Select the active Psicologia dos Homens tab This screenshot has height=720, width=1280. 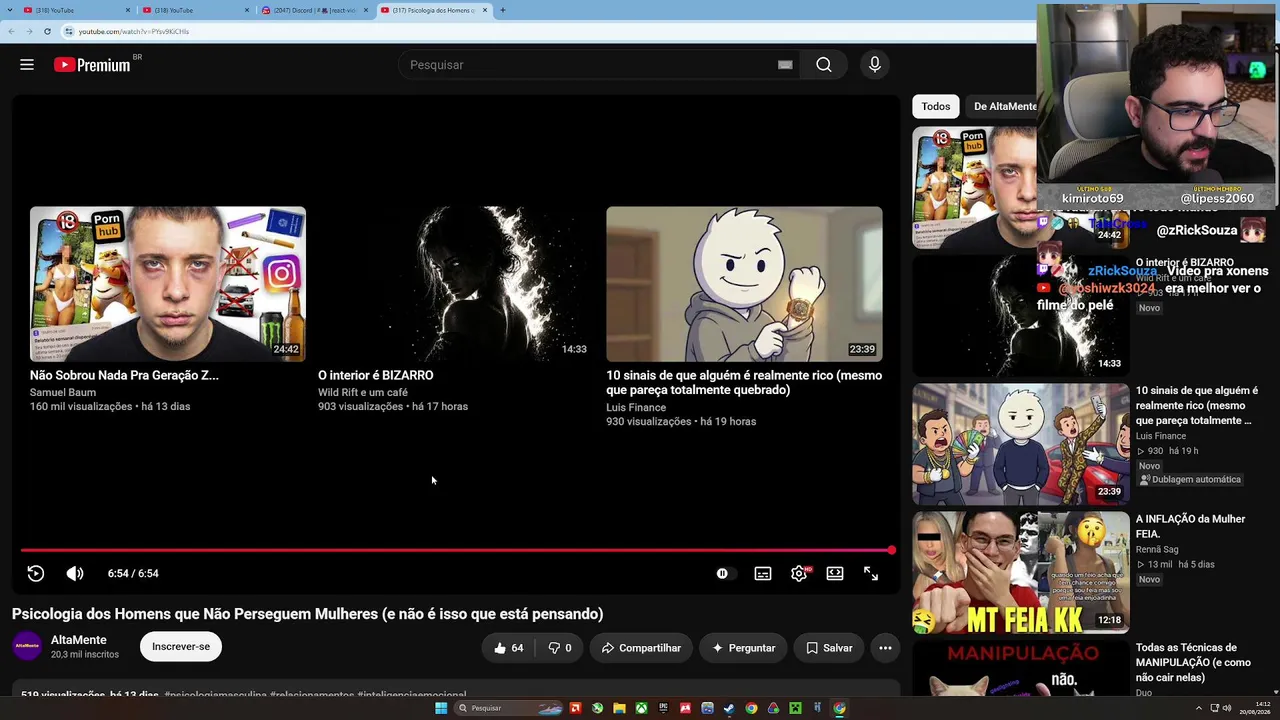click(x=433, y=10)
